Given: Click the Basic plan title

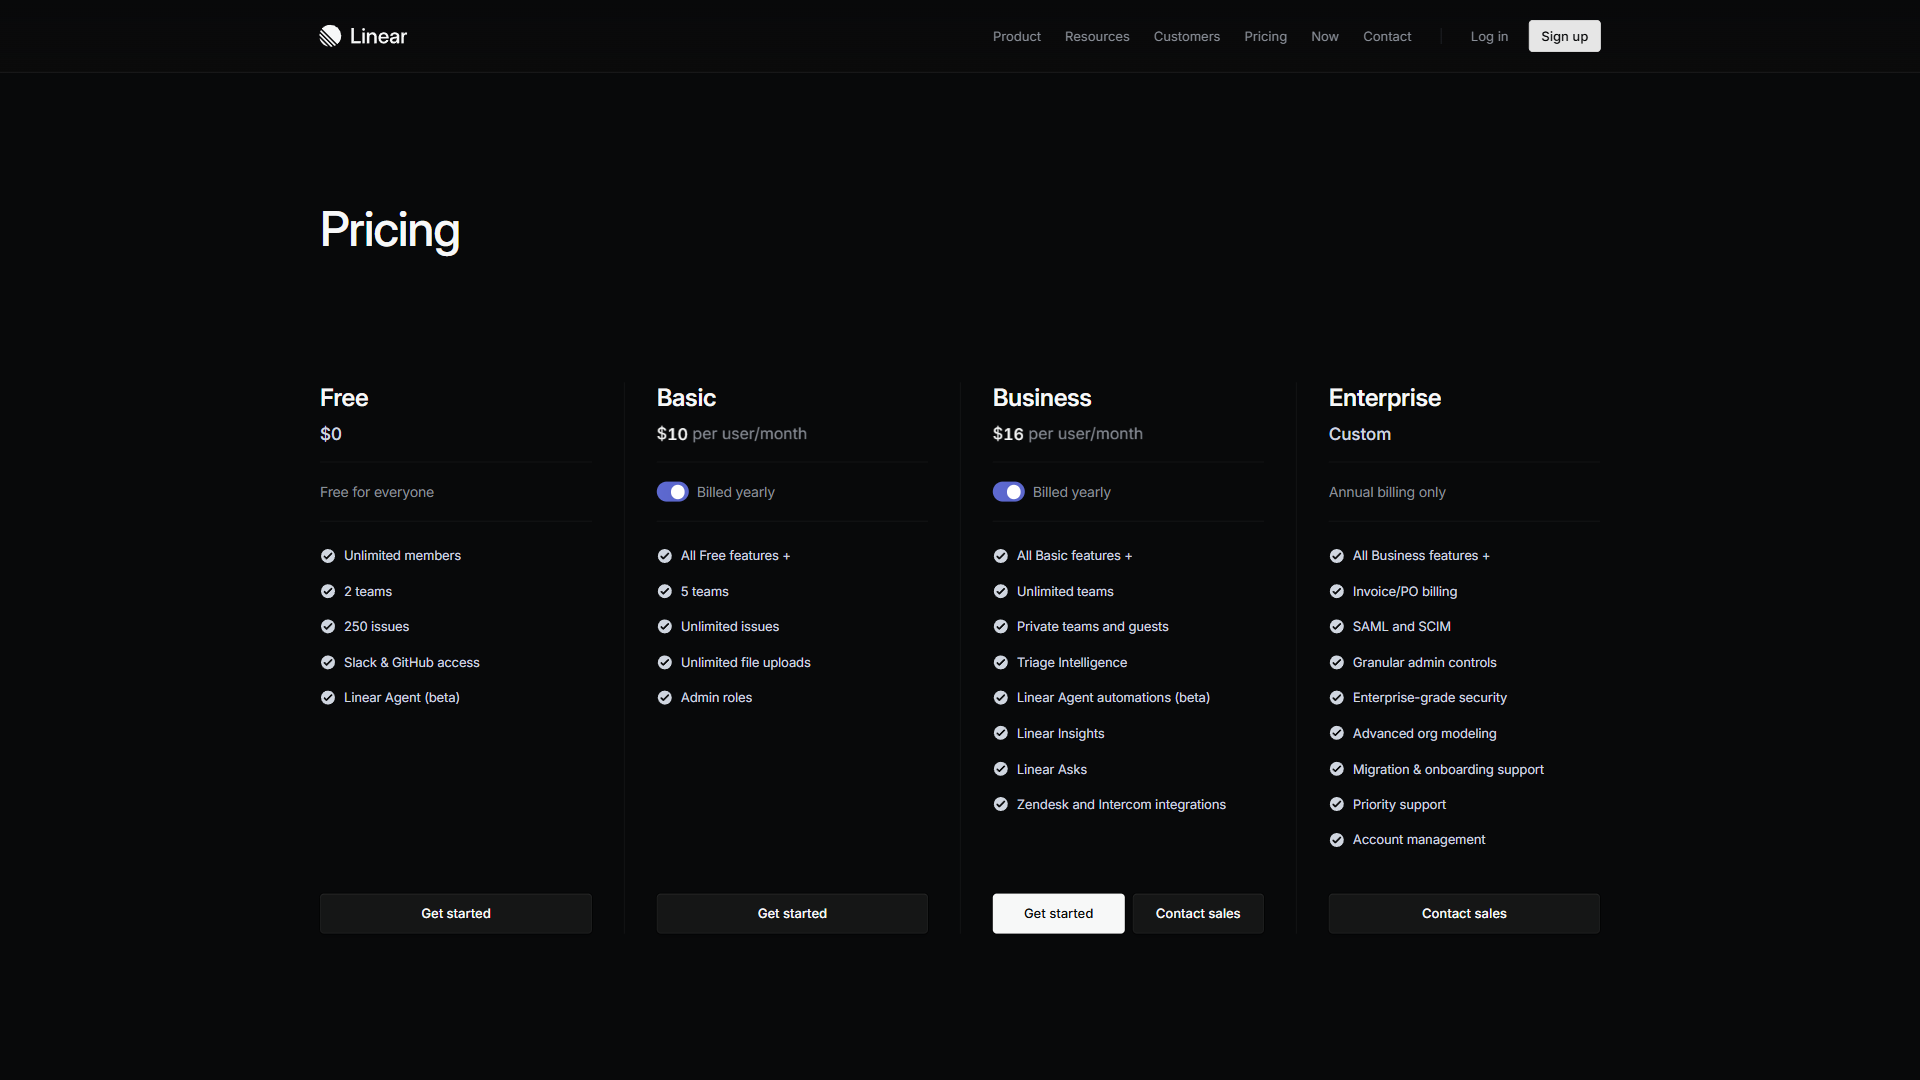Looking at the screenshot, I should pyautogui.click(x=686, y=398).
